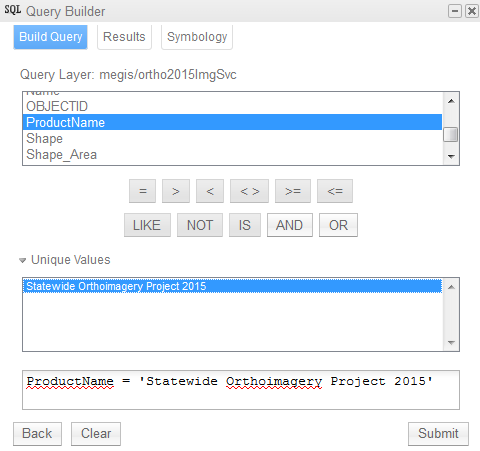
Task: Click unique values list scroll-up arrow
Action: point(451,287)
